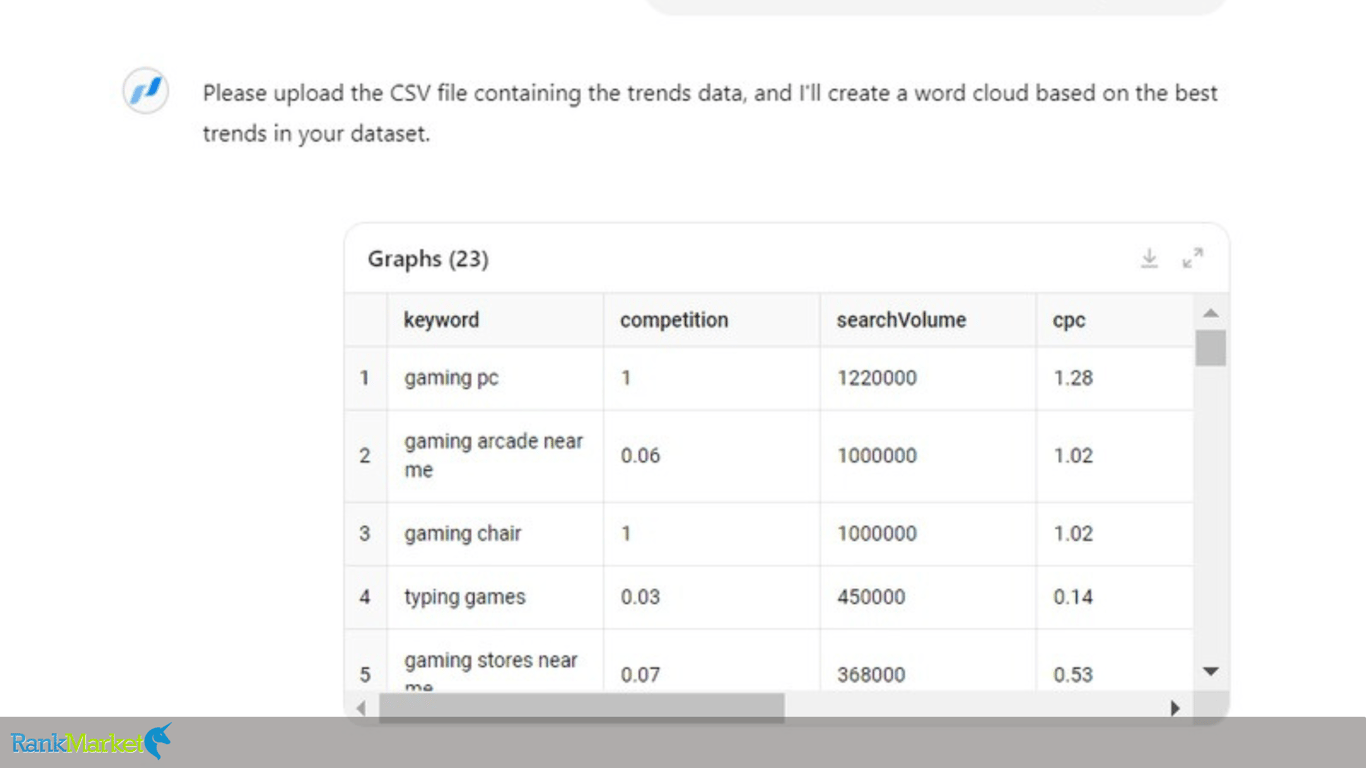
Task: Click row number 2 in table
Action: pyautogui.click(x=365, y=456)
